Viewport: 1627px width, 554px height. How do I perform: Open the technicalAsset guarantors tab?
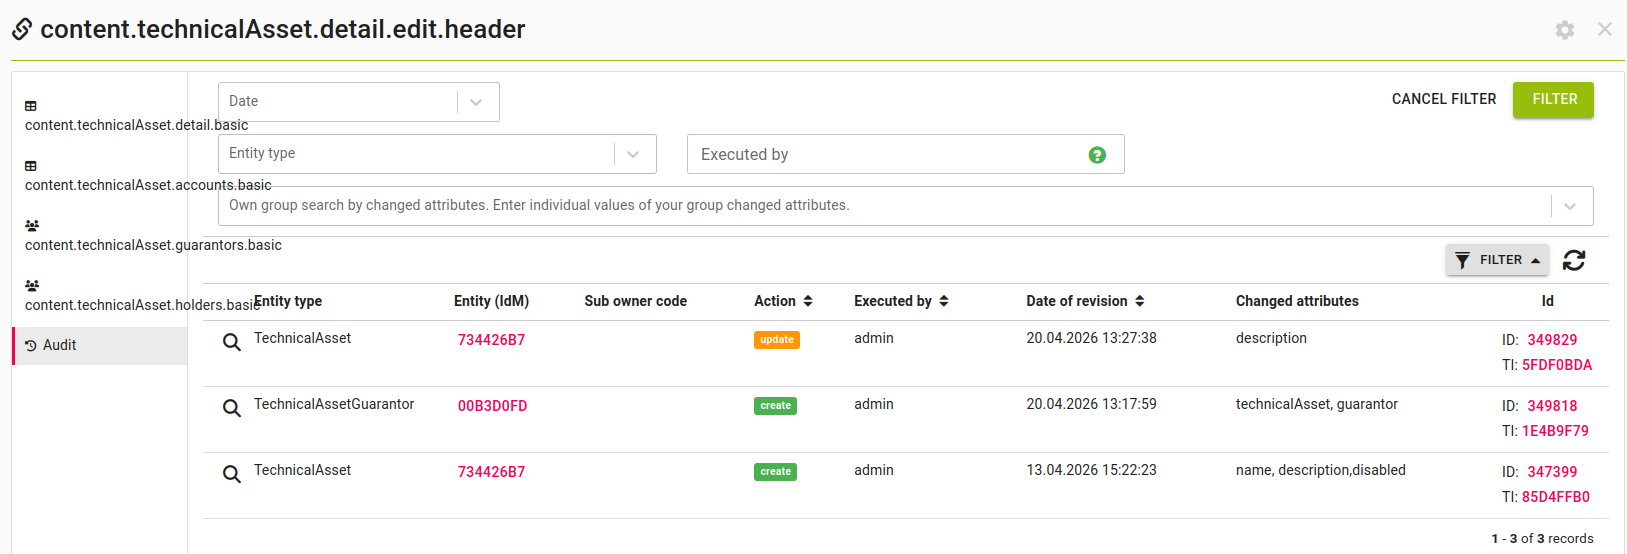pyautogui.click(x=153, y=245)
